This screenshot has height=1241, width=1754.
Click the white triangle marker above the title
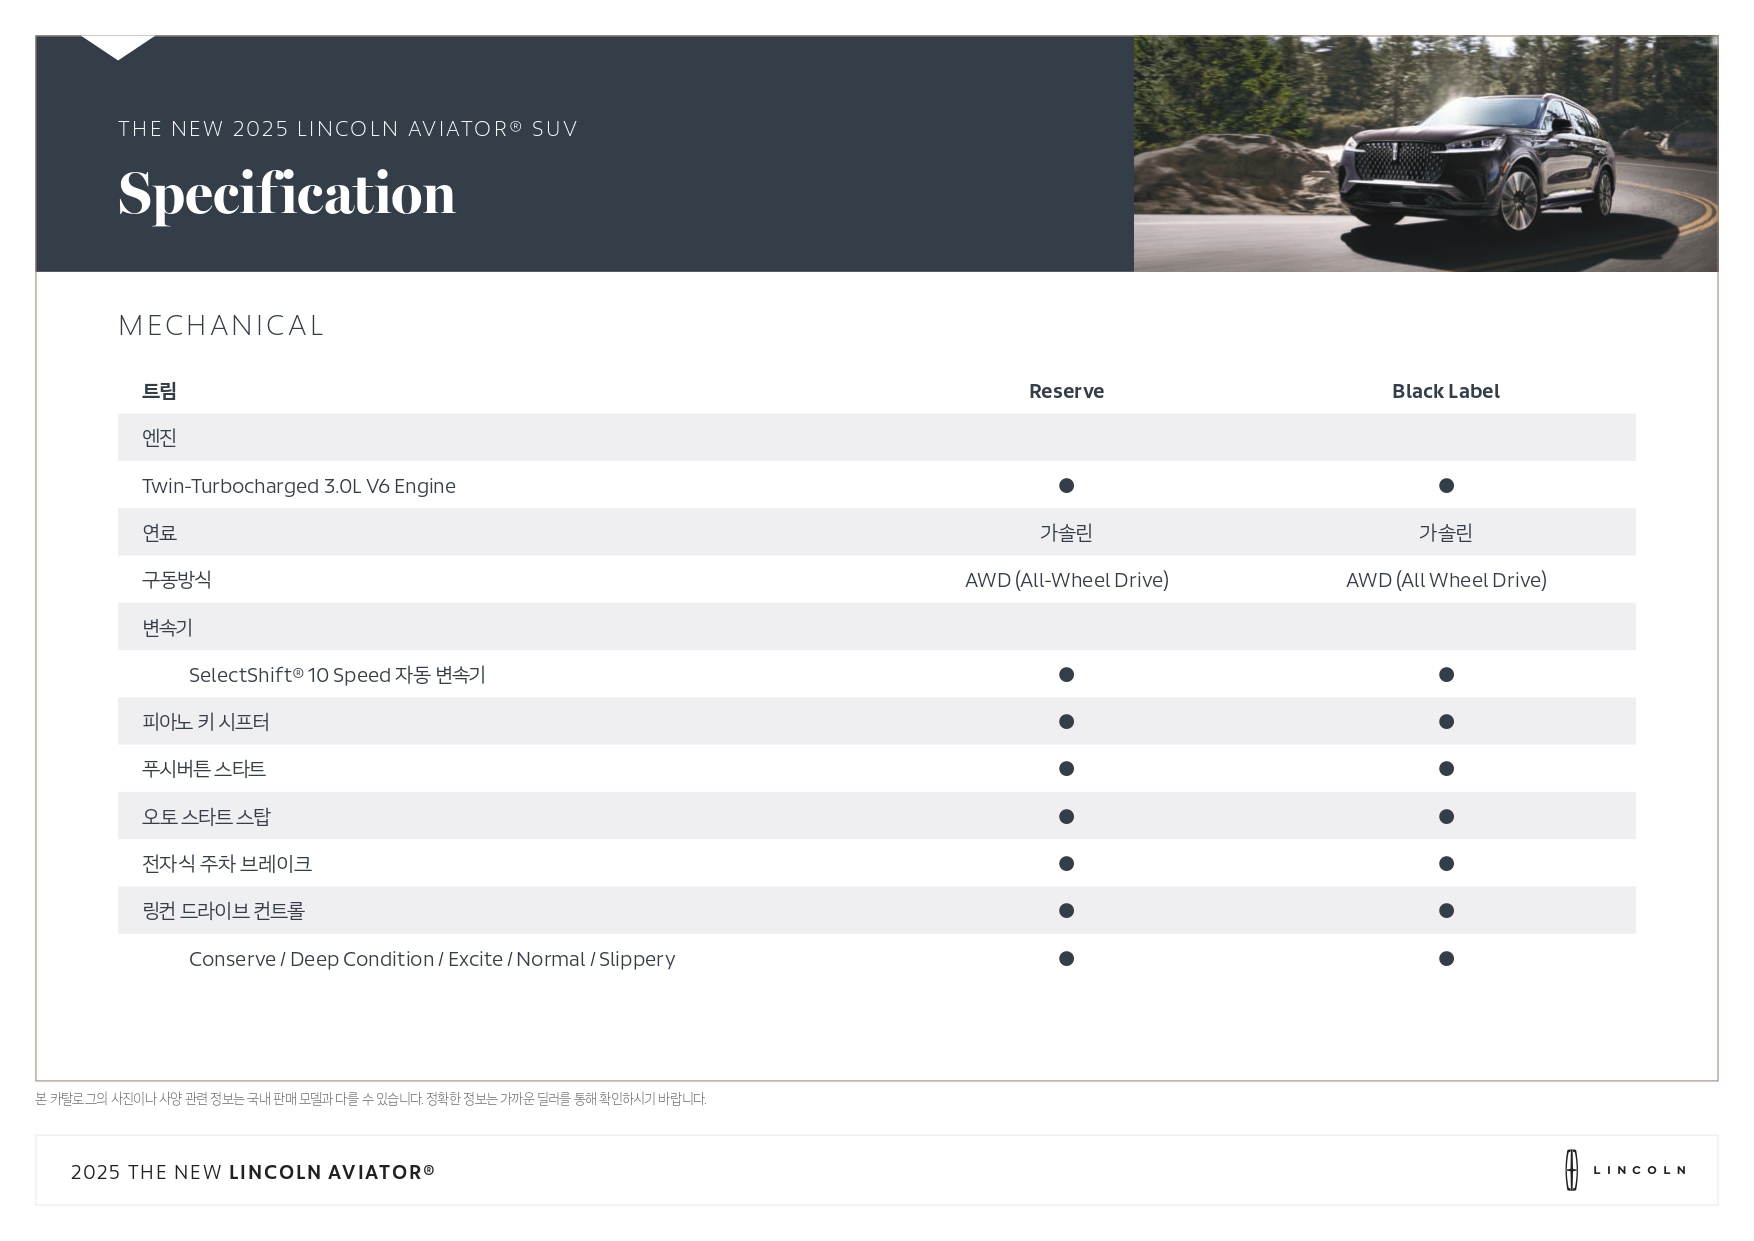(118, 48)
